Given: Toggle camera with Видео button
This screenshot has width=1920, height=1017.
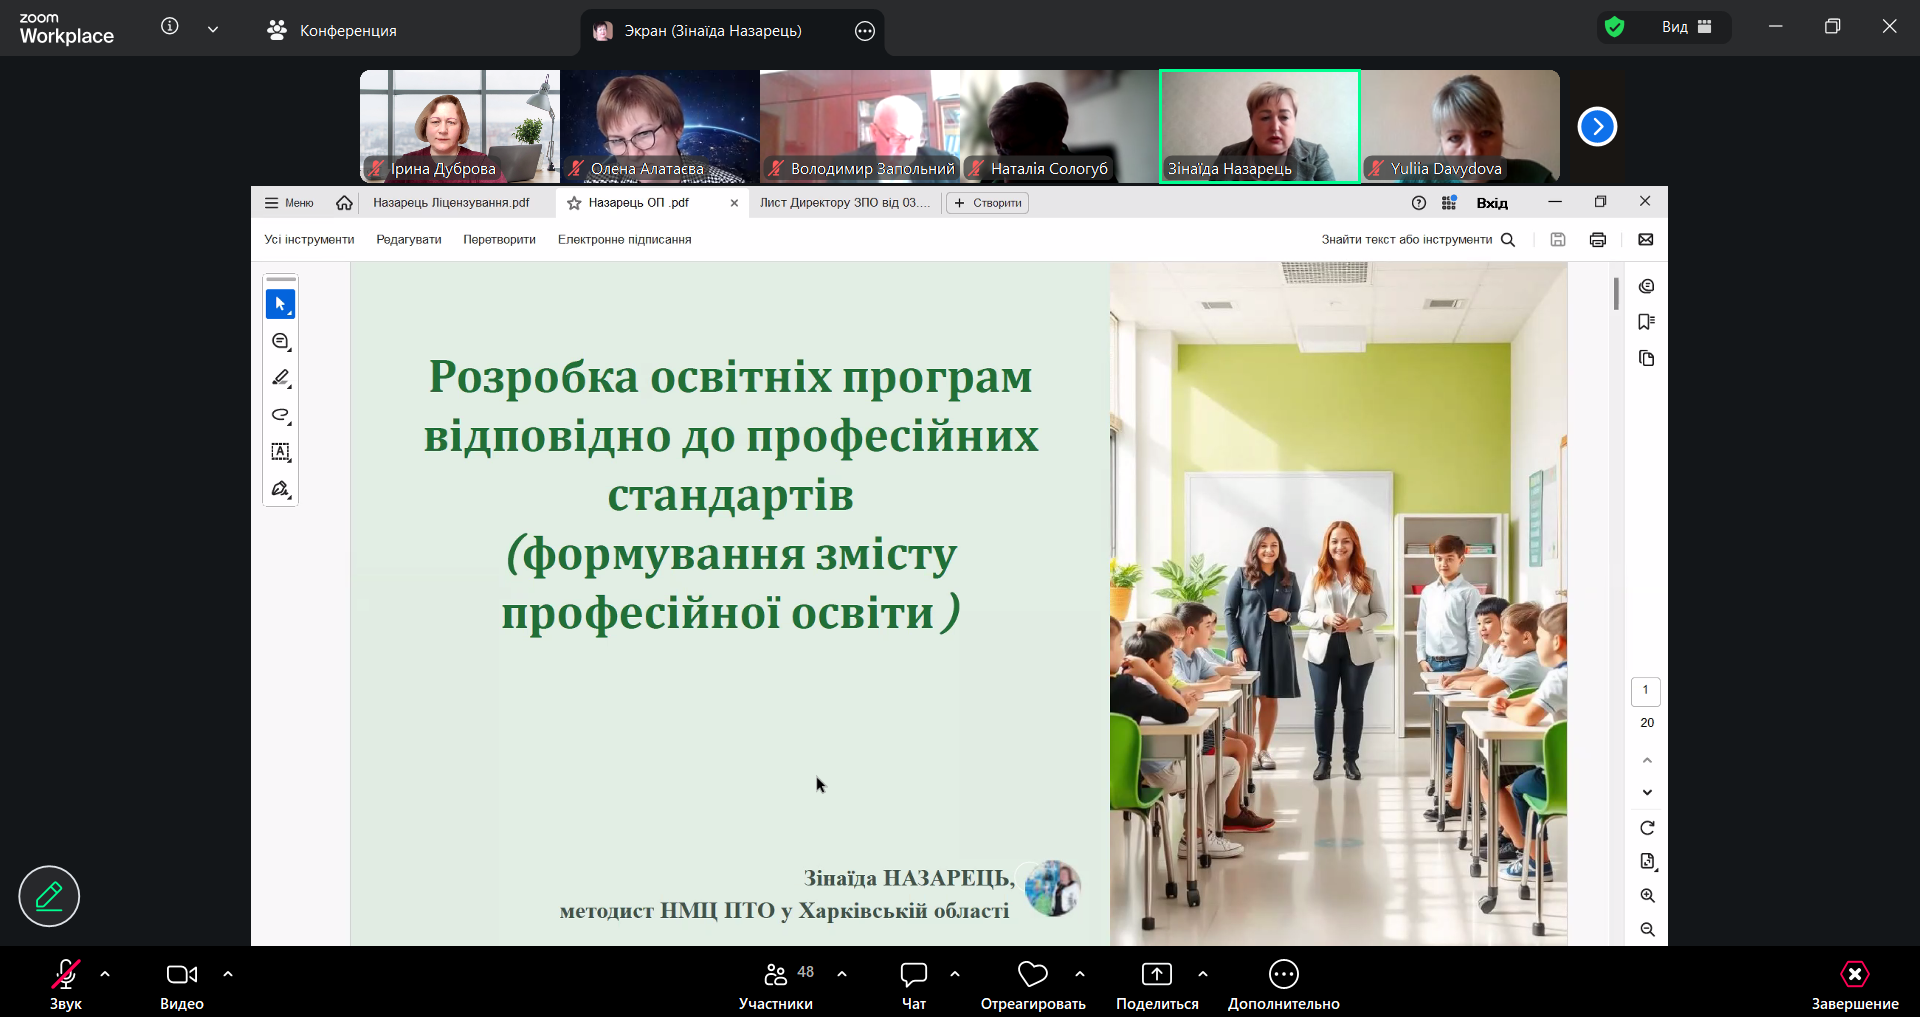Looking at the screenshot, I should pos(181,974).
